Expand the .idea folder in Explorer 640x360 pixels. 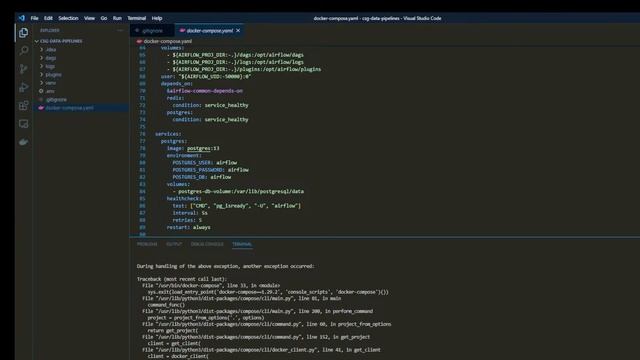[x=81, y=49]
